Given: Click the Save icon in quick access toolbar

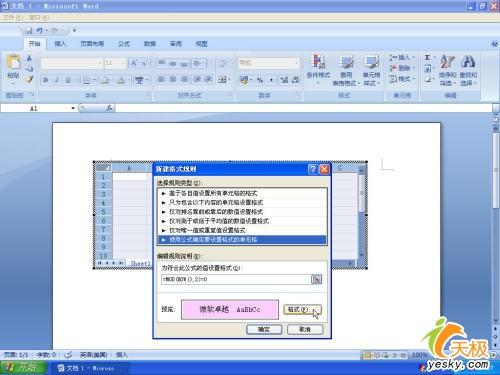Looking at the screenshot, I should [x=29, y=31].
